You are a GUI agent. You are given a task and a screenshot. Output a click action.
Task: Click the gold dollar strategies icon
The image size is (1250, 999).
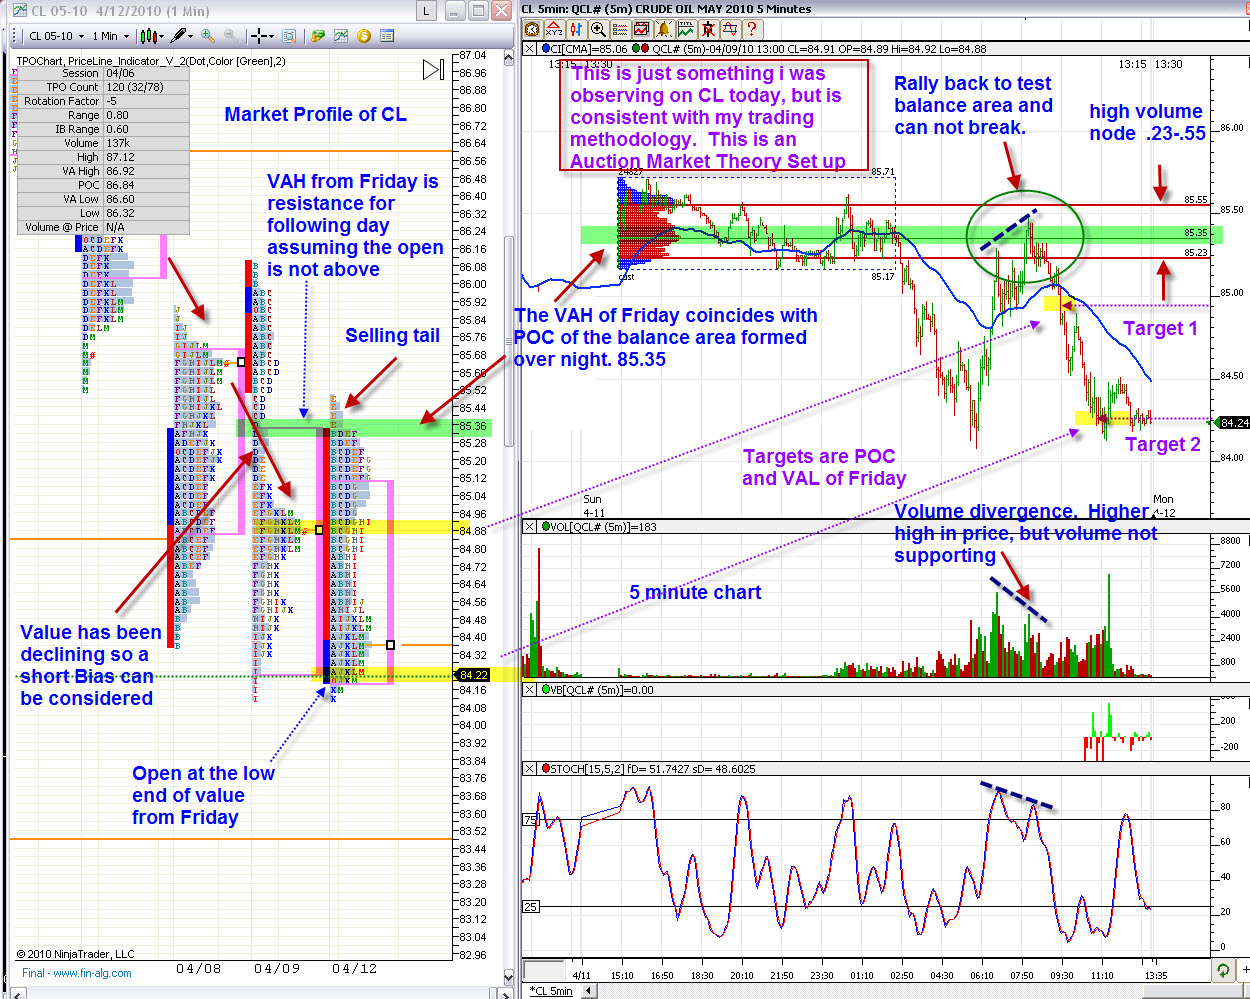(x=364, y=36)
